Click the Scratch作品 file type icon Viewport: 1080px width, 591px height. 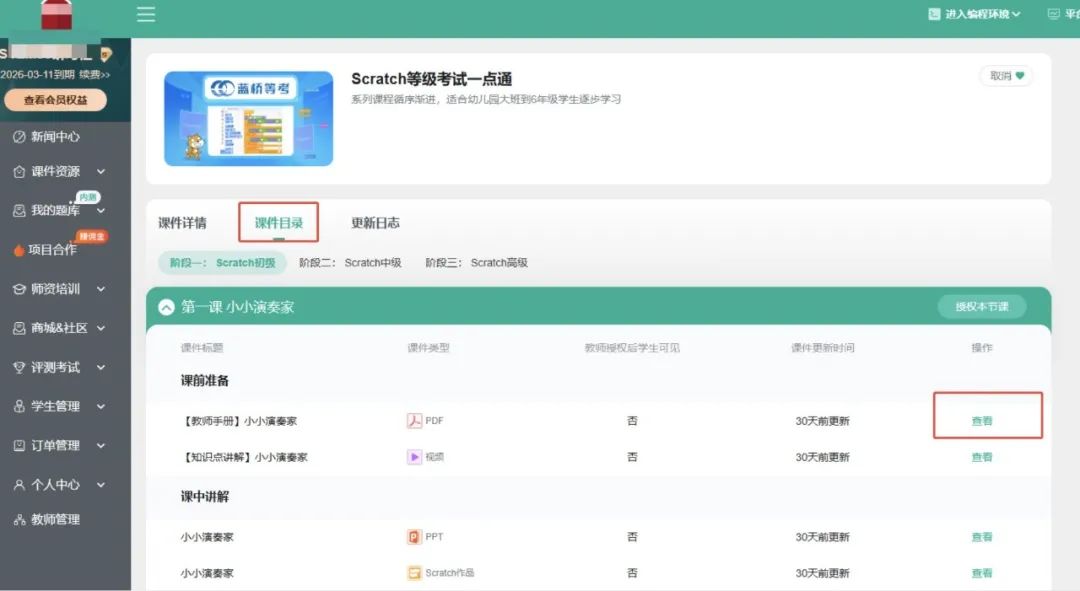(414, 572)
